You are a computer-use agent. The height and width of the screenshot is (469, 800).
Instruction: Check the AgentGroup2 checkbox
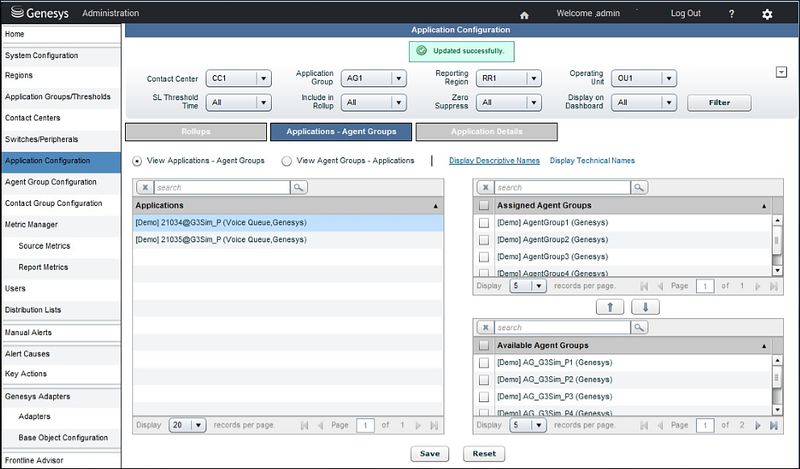pyautogui.click(x=484, y=240)
